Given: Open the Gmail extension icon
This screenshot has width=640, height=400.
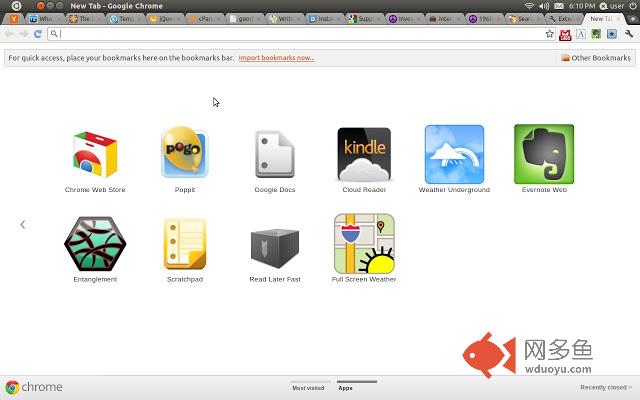Looking at the screenshot, I should tap(565, 35).
